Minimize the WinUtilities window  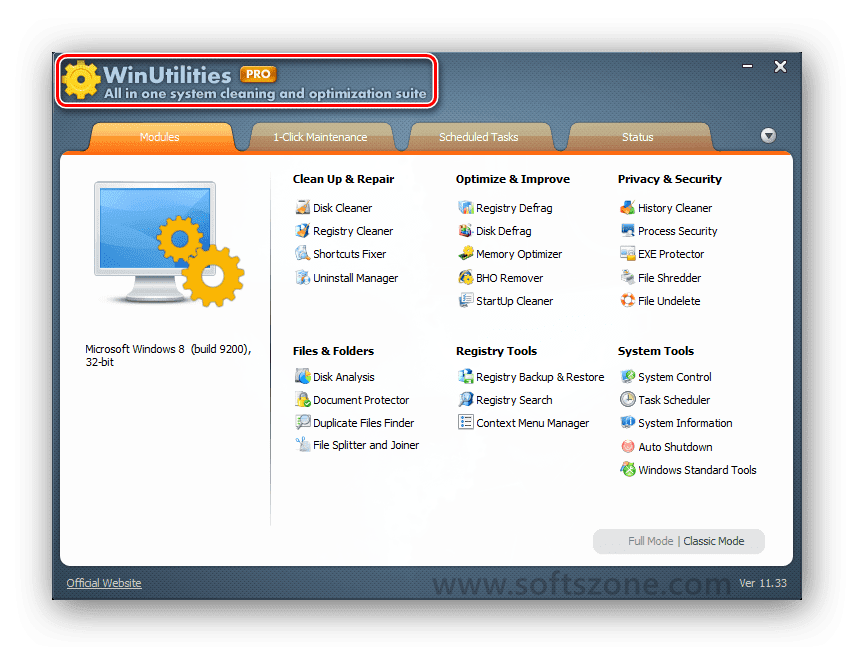pyautogui.click(x=747, y=66)
